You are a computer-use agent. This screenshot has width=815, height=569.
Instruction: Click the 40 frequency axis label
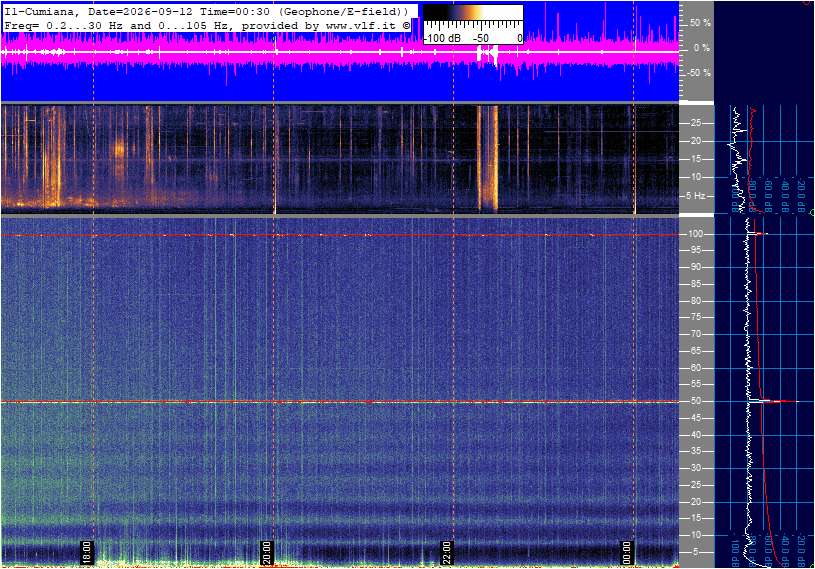(x=695, y=435)
